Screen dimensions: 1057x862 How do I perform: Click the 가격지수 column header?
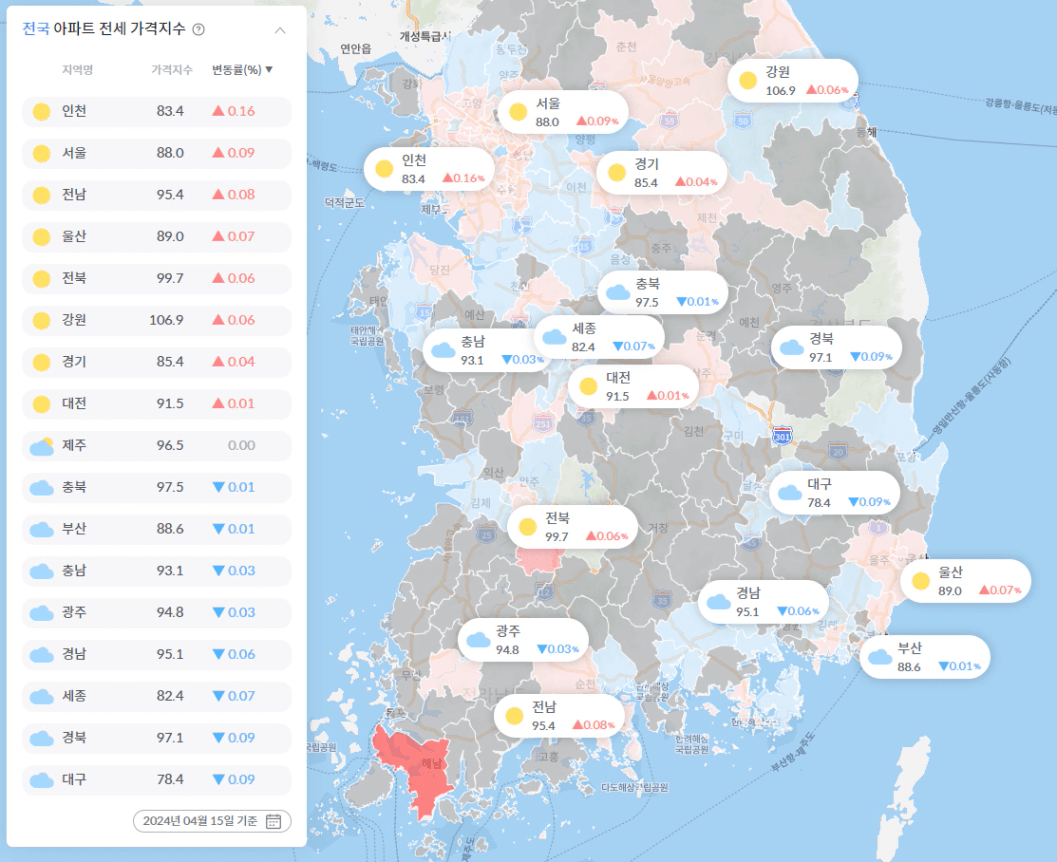pyautogui.click(x=172, y=69)
